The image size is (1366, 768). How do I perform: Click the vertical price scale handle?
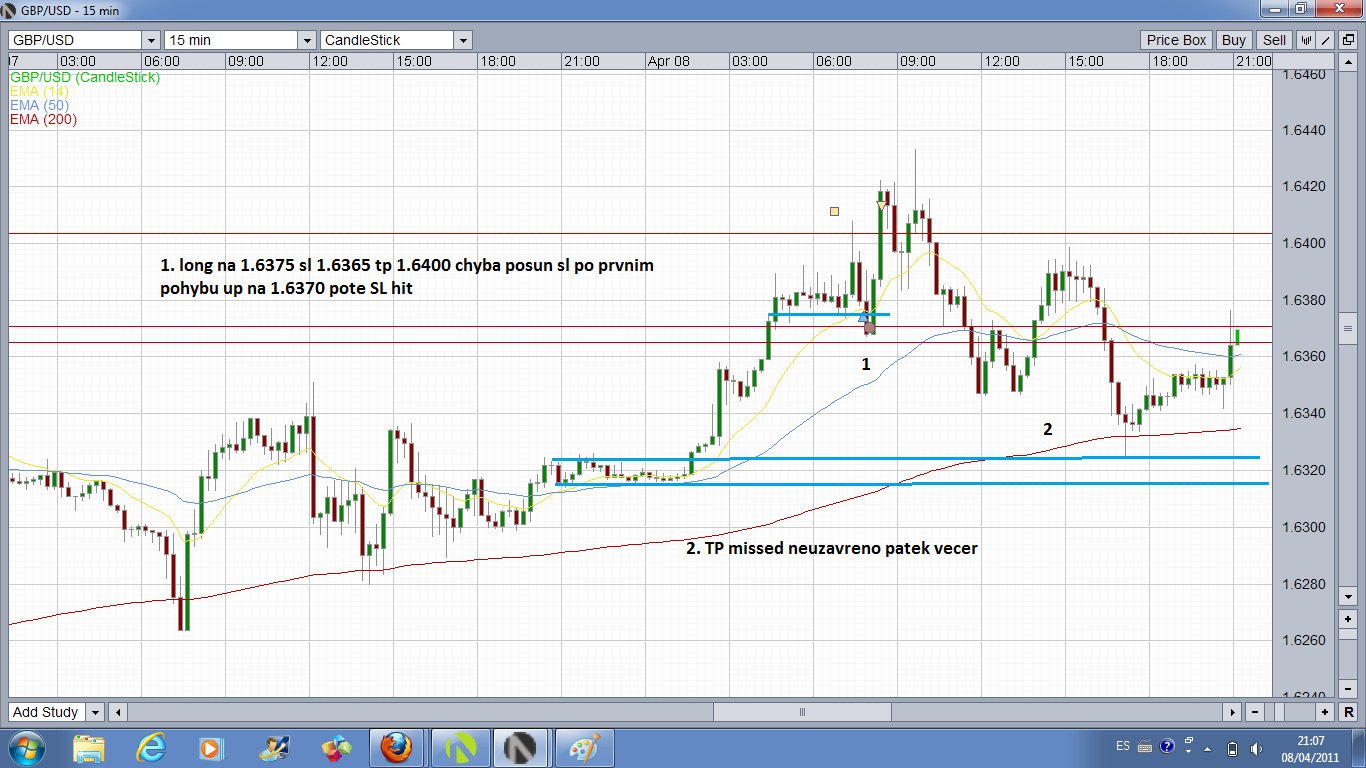[1348, 328]
